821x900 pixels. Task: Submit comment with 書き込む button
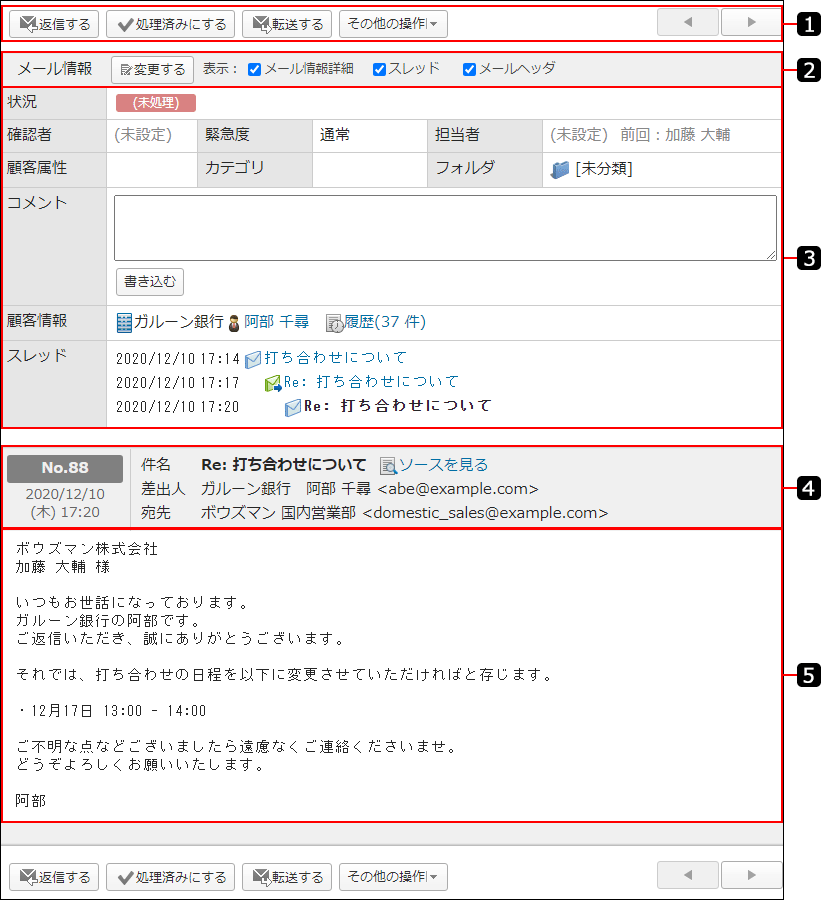click(150, 282)
